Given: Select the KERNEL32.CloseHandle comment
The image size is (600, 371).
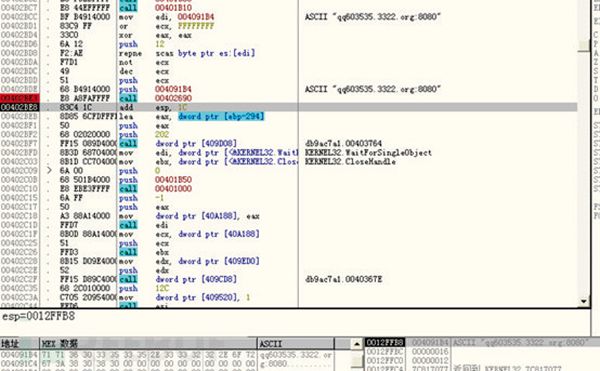Looking at the screenshot, I should [350, 162].
